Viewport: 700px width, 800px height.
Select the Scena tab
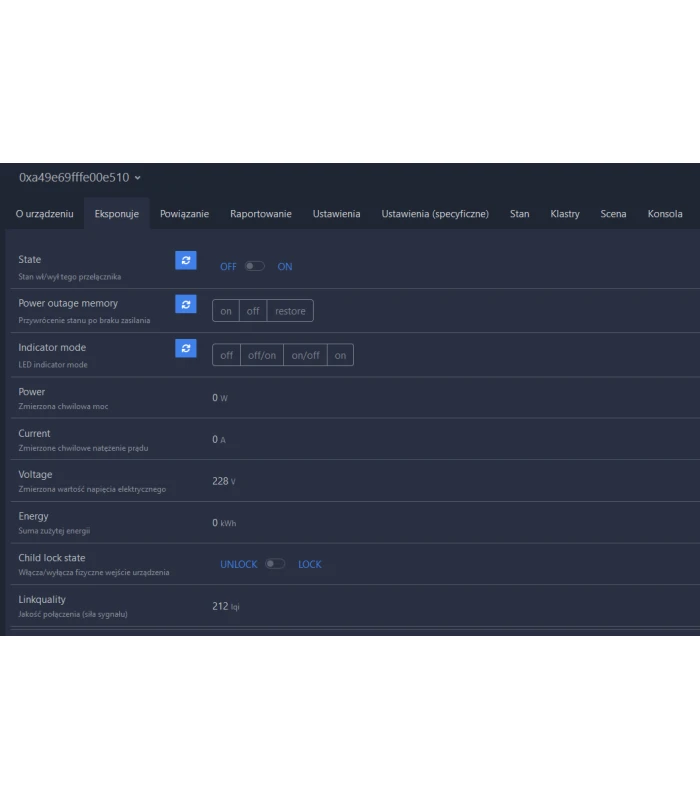pos(613,214)
